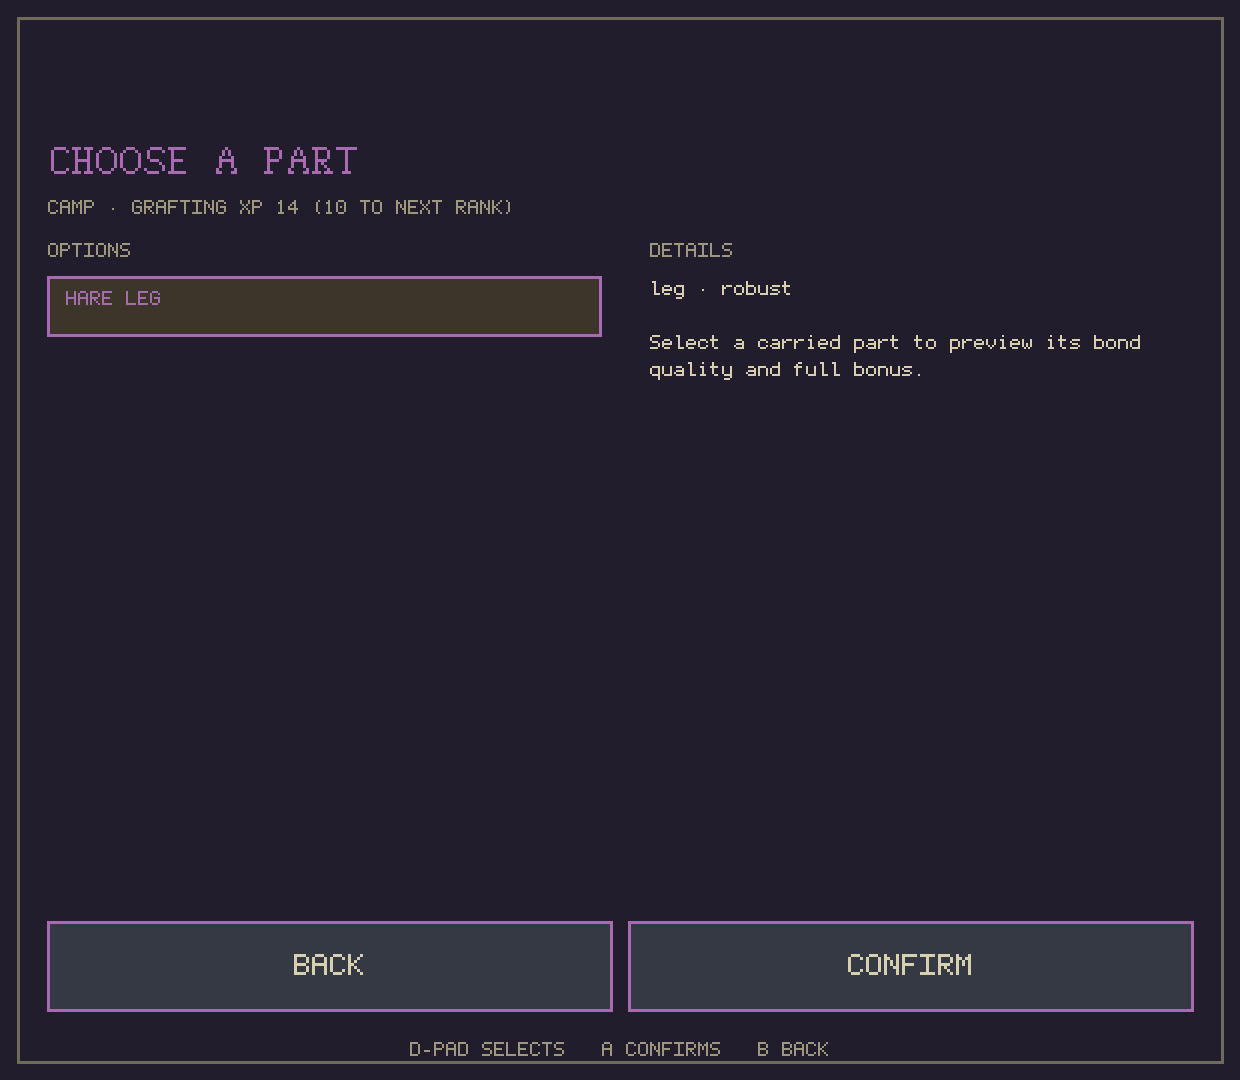Confirm the part selection
The width and height of the screenshot is (1240, 1080).
point(911,966)
